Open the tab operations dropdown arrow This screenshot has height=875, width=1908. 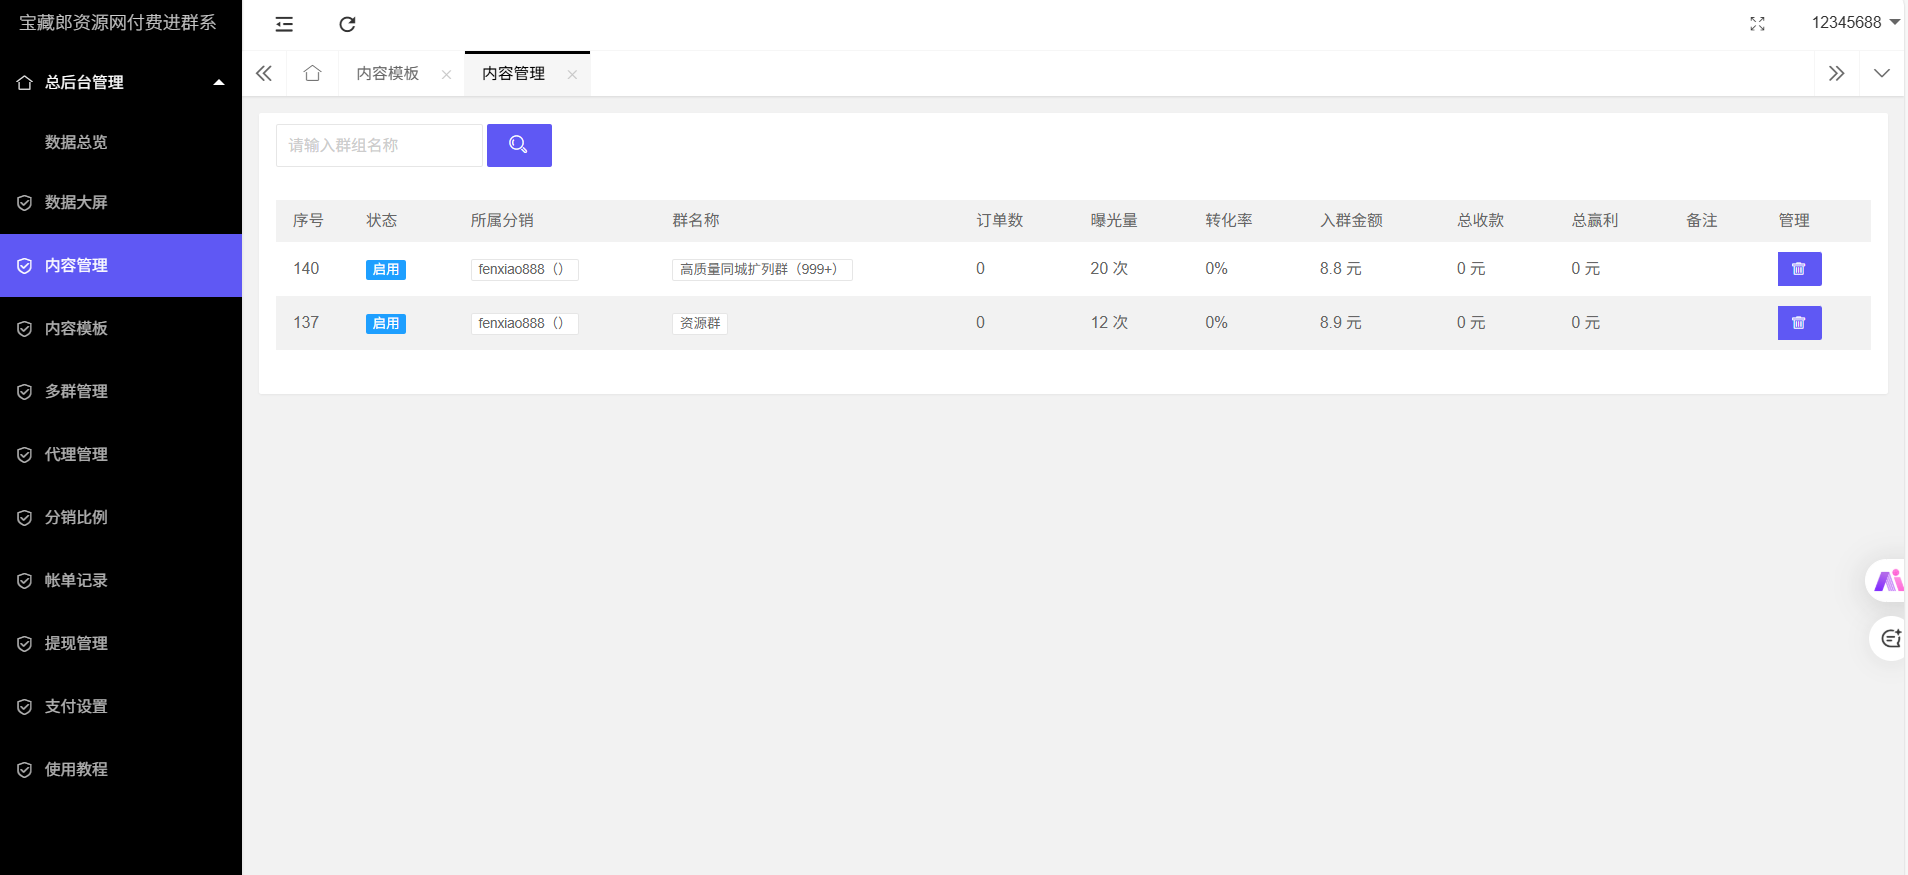coord(1881,73)
